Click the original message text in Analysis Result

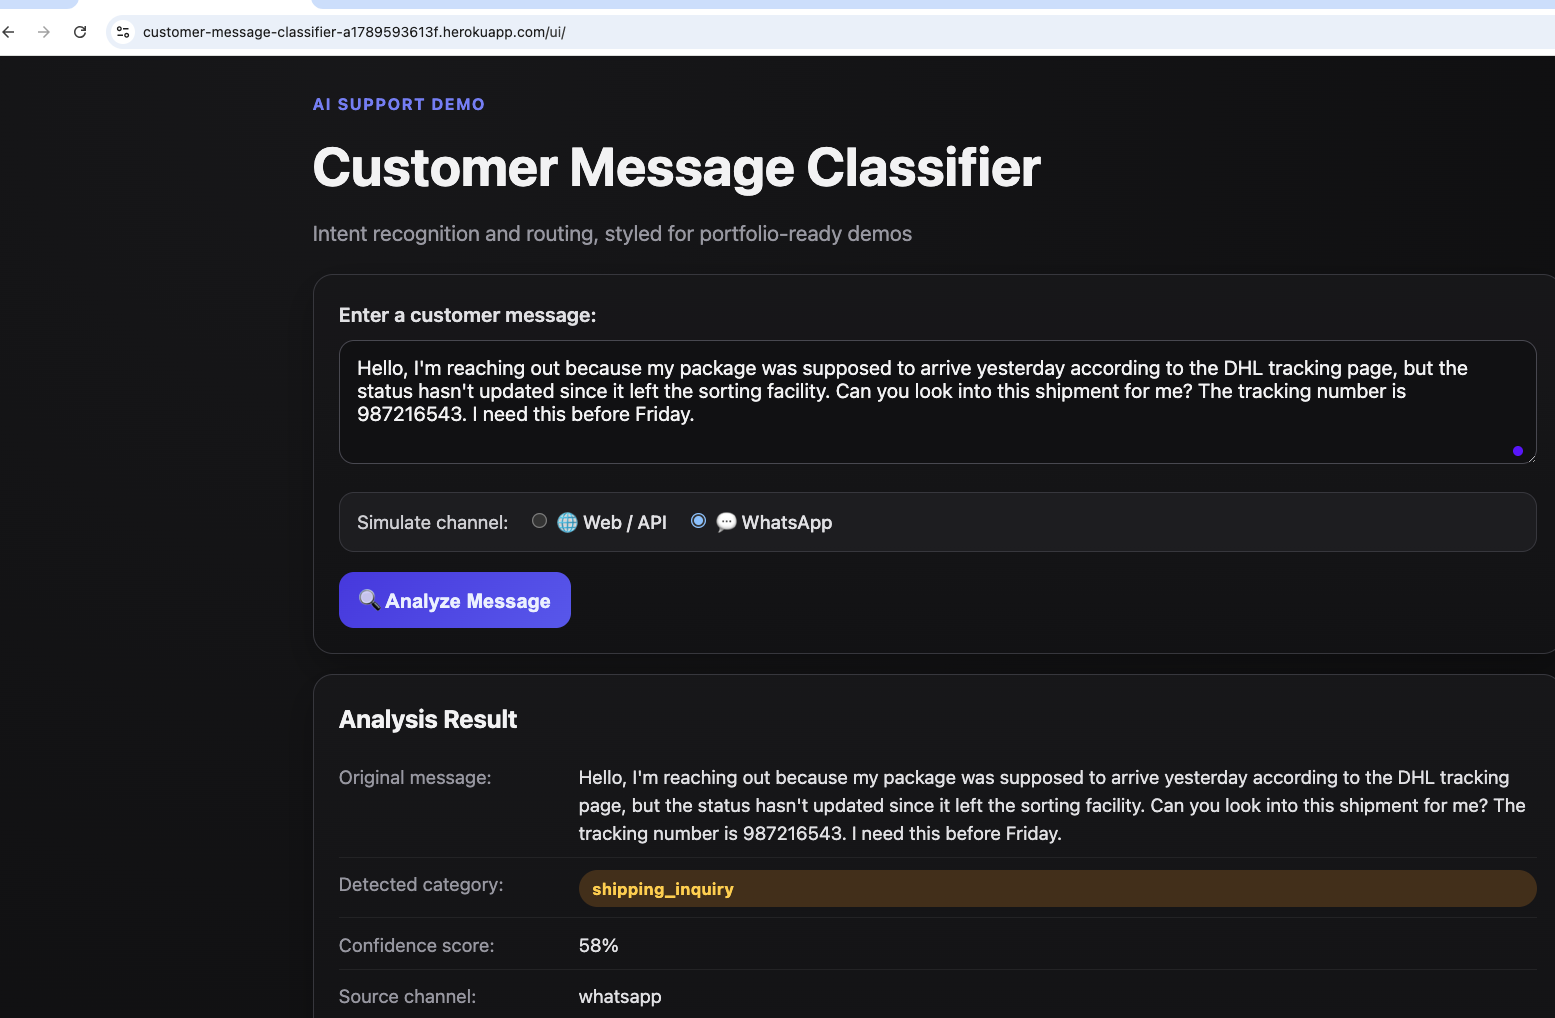pos(1052,805)
